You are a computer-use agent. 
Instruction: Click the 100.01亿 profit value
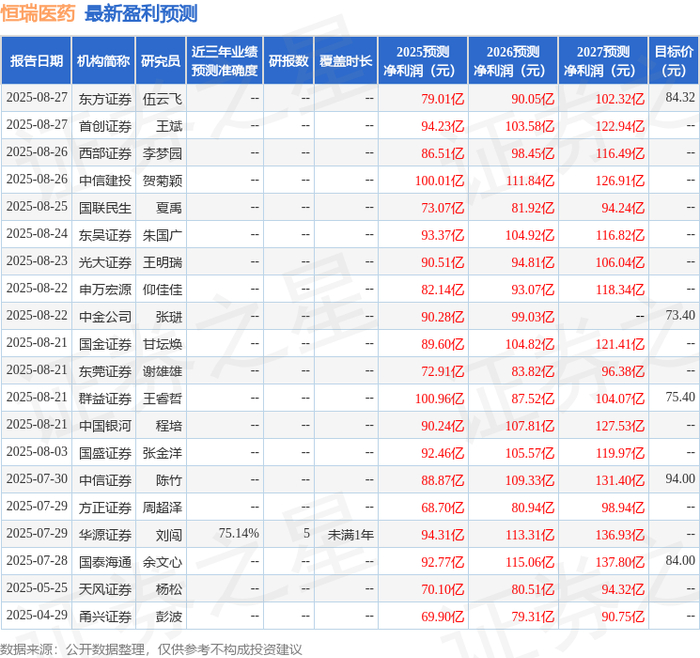coord(440,181)
